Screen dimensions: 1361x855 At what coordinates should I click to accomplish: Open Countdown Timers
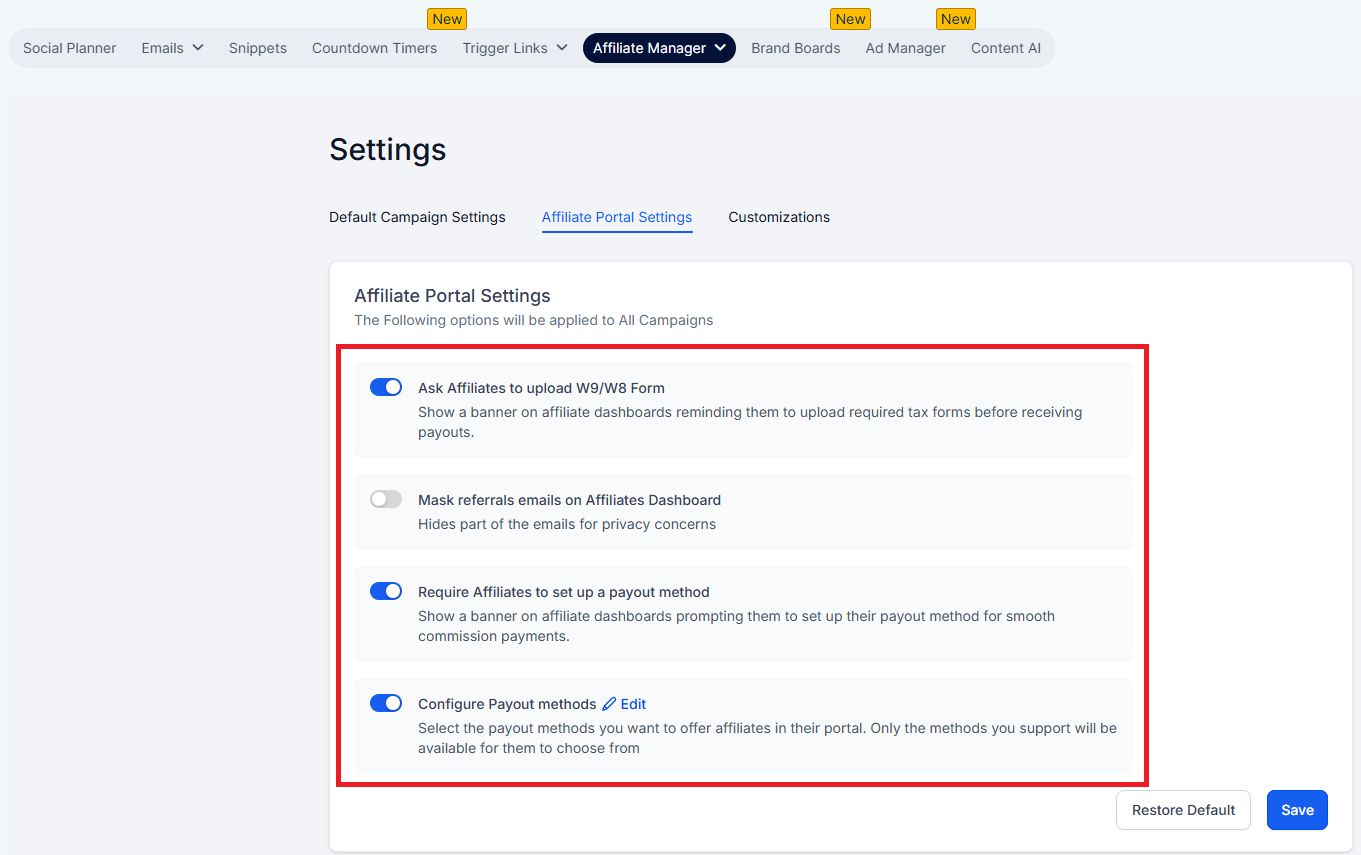pos(374,48)
